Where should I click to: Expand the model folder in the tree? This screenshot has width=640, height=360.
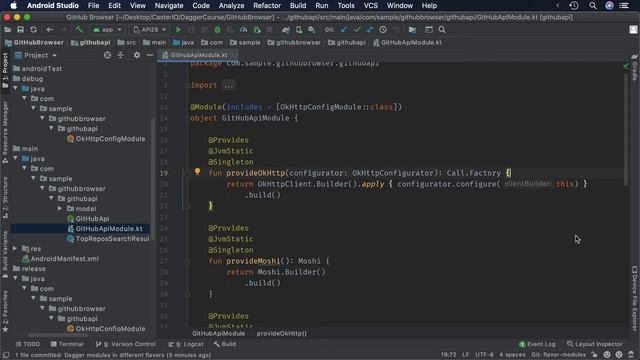(x=60, y=209)
